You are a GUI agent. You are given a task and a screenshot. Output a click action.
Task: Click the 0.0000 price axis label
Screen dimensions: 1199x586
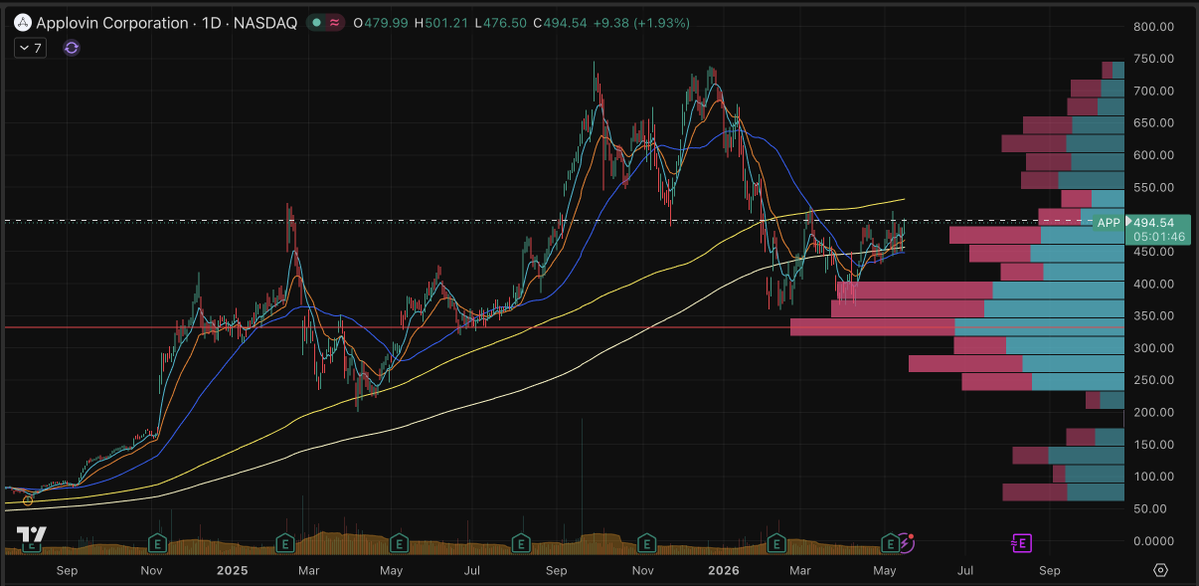tap(1153, 541)
